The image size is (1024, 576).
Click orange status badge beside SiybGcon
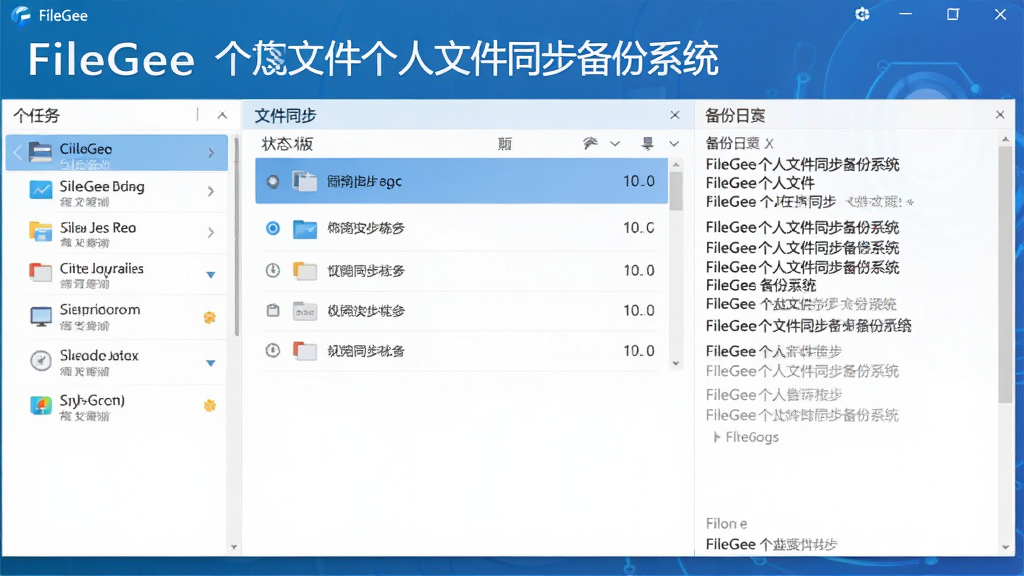pos(210,406)
